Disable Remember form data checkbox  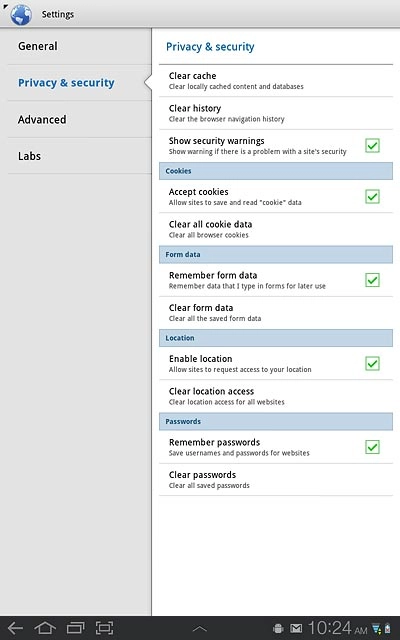[x=372, y=280]
